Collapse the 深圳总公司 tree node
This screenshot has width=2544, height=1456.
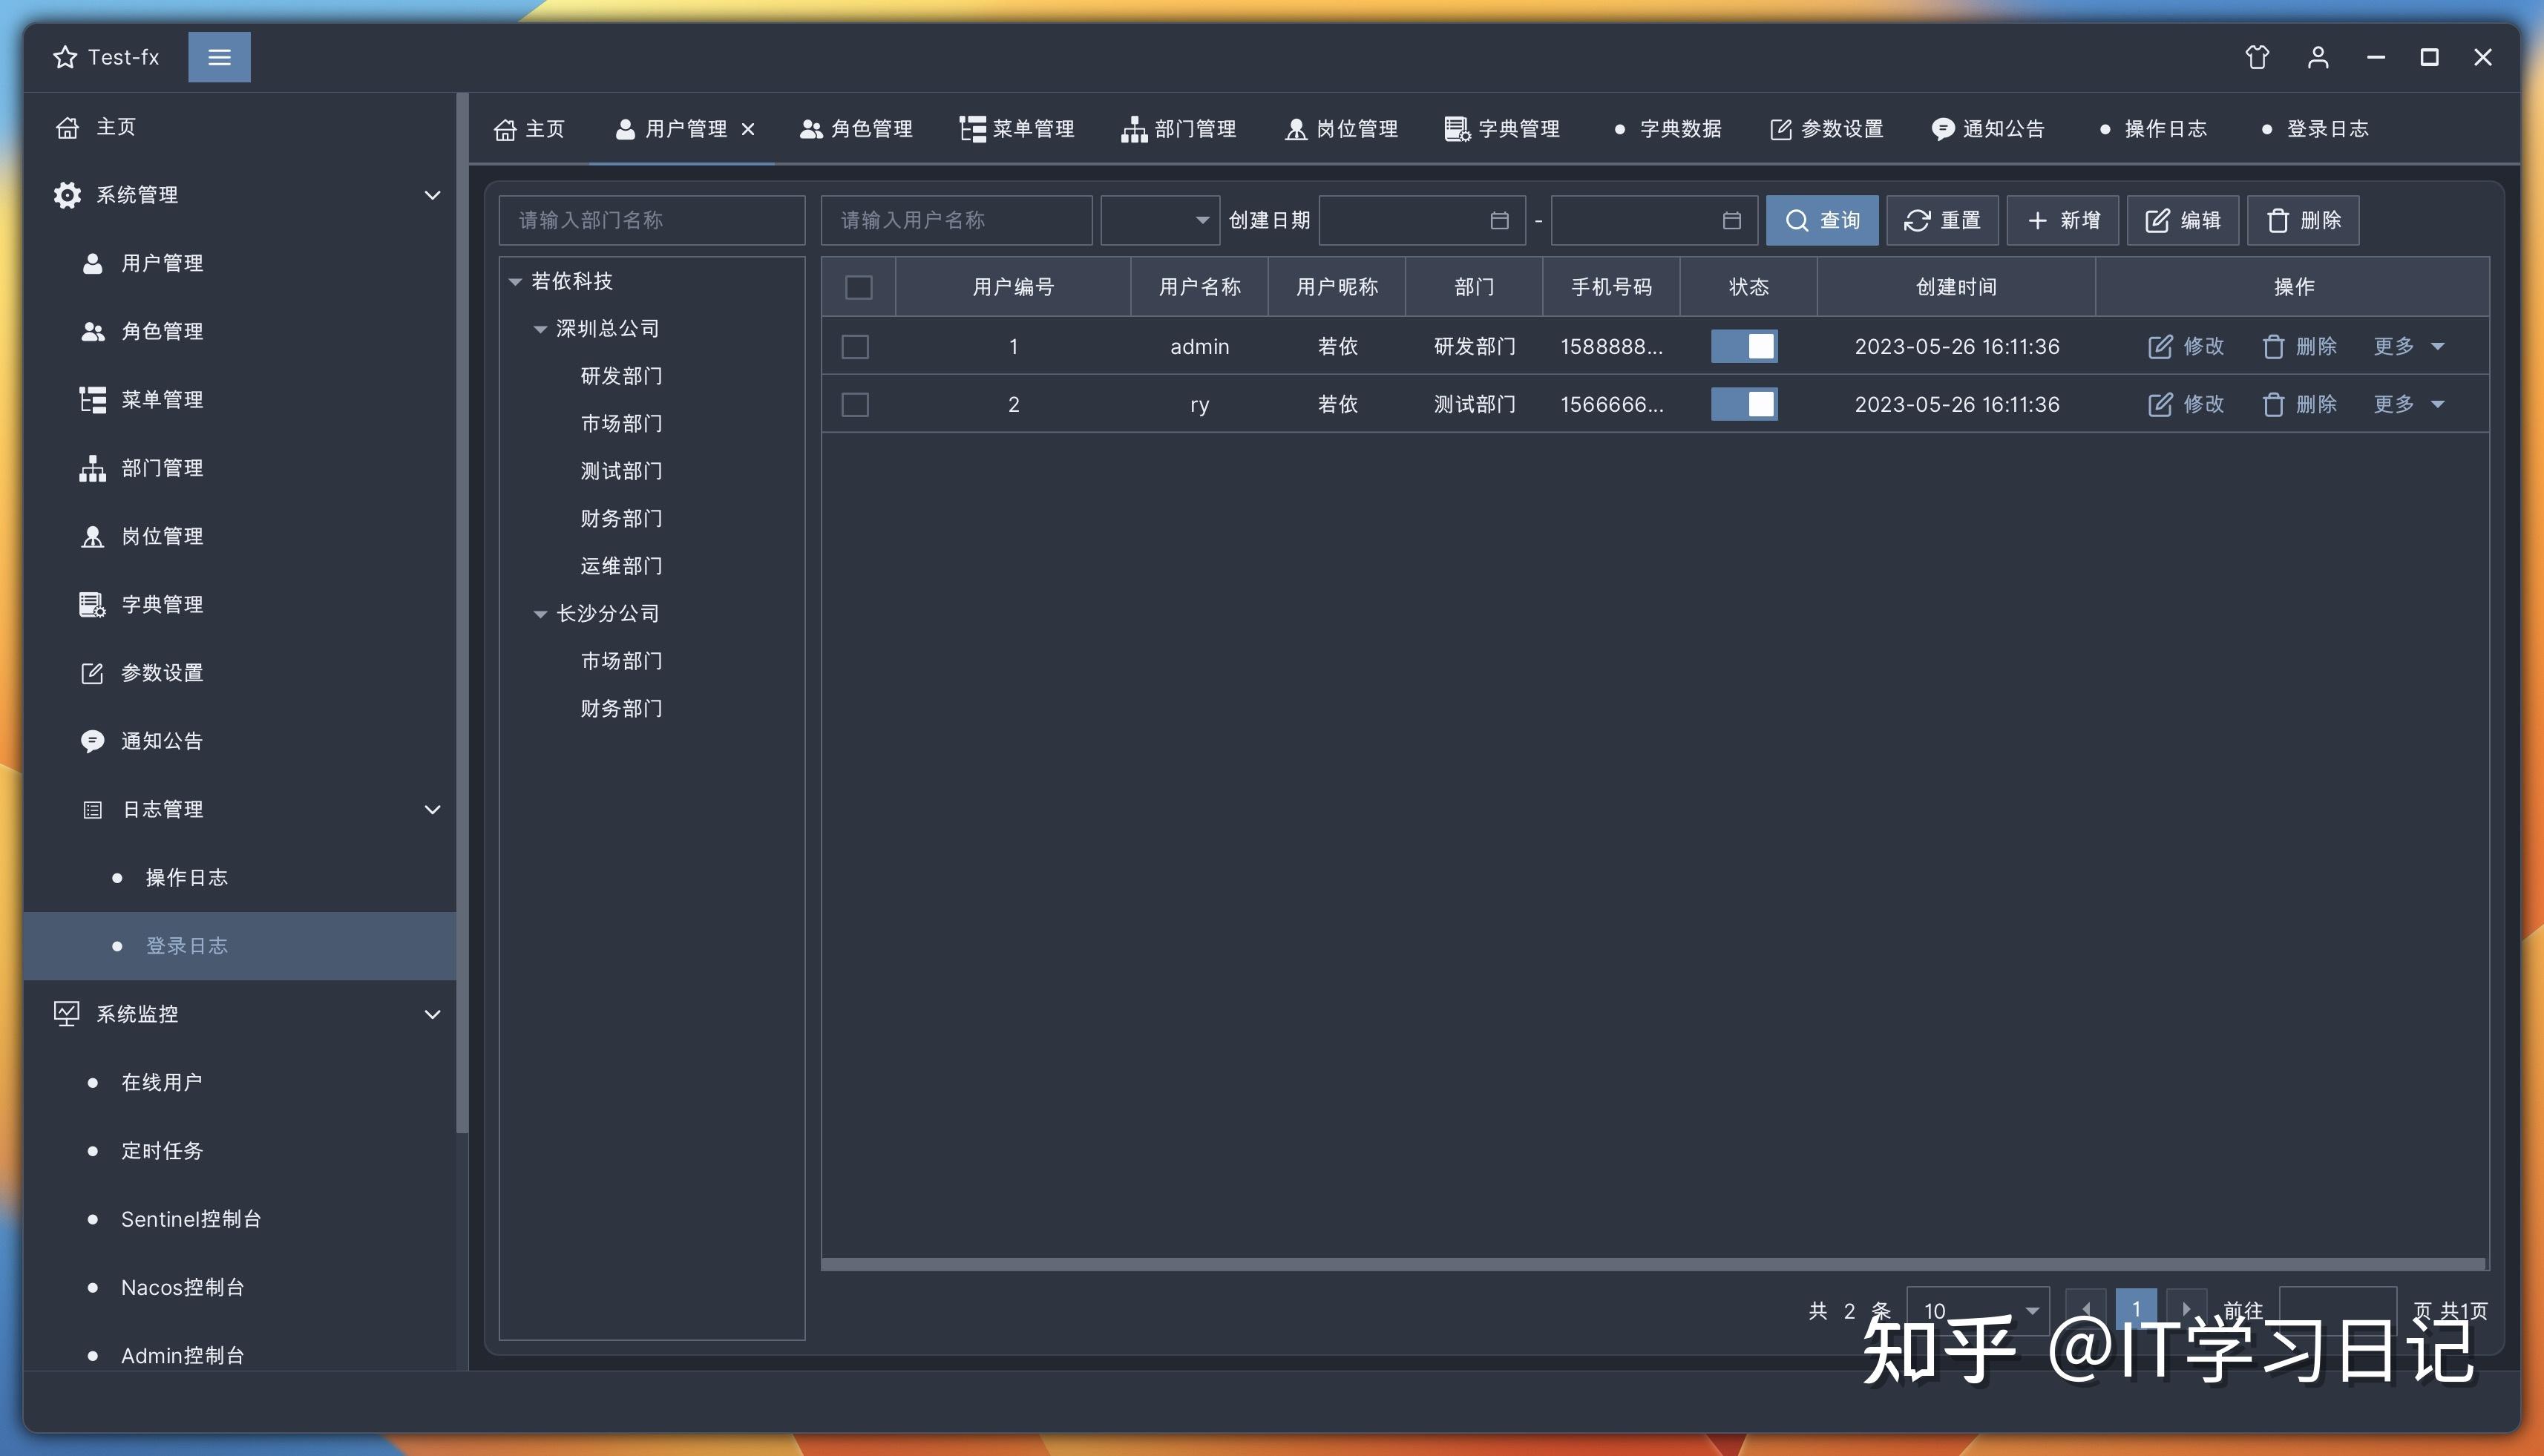click(540, 328)
